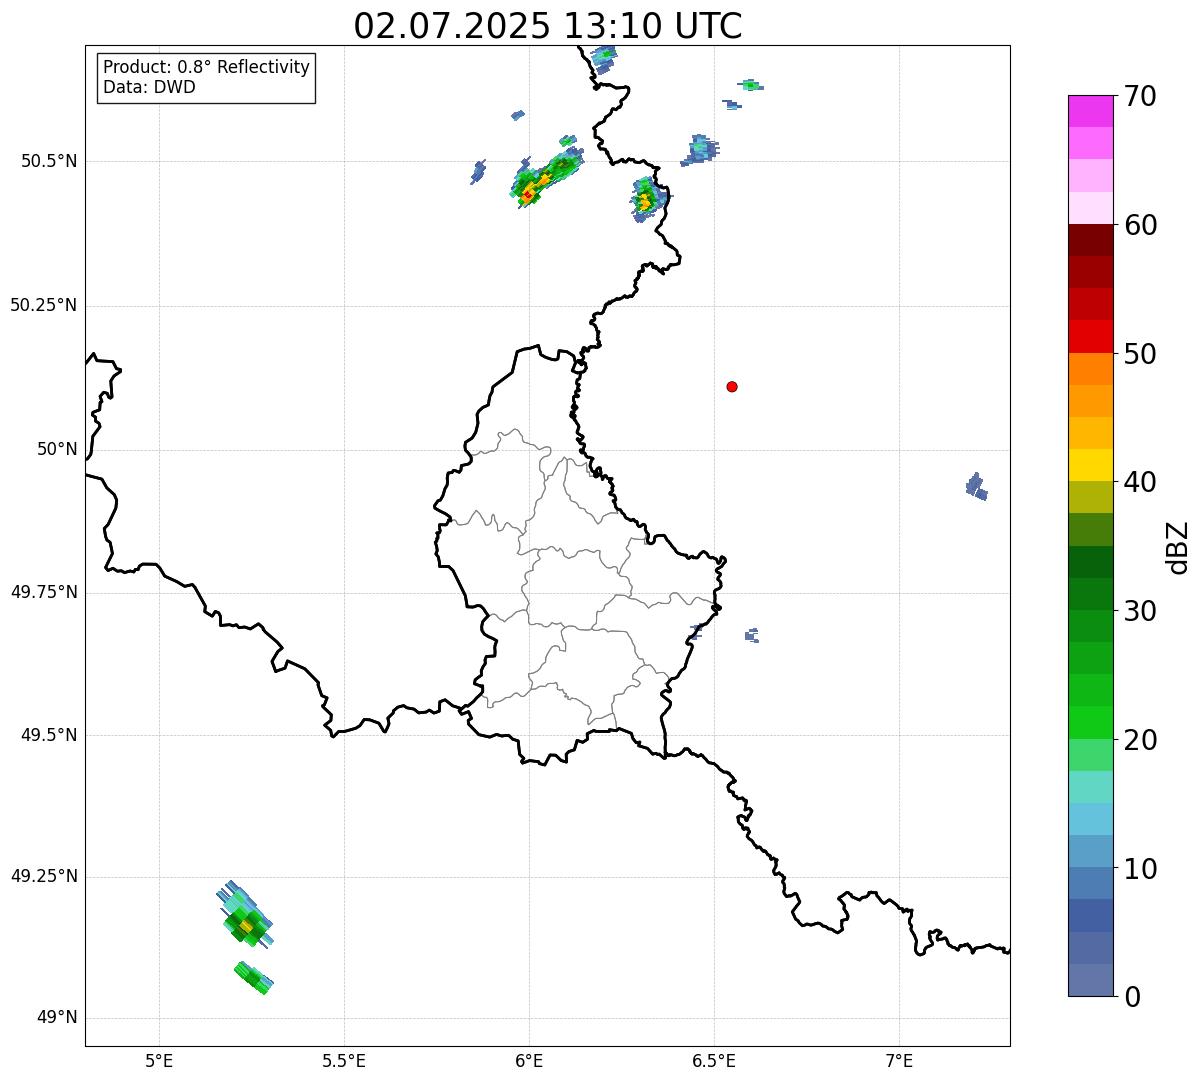Click the colorbar 40 tick label
The width and height of the screenshot is (1202, 1081).
point(1140,482)
